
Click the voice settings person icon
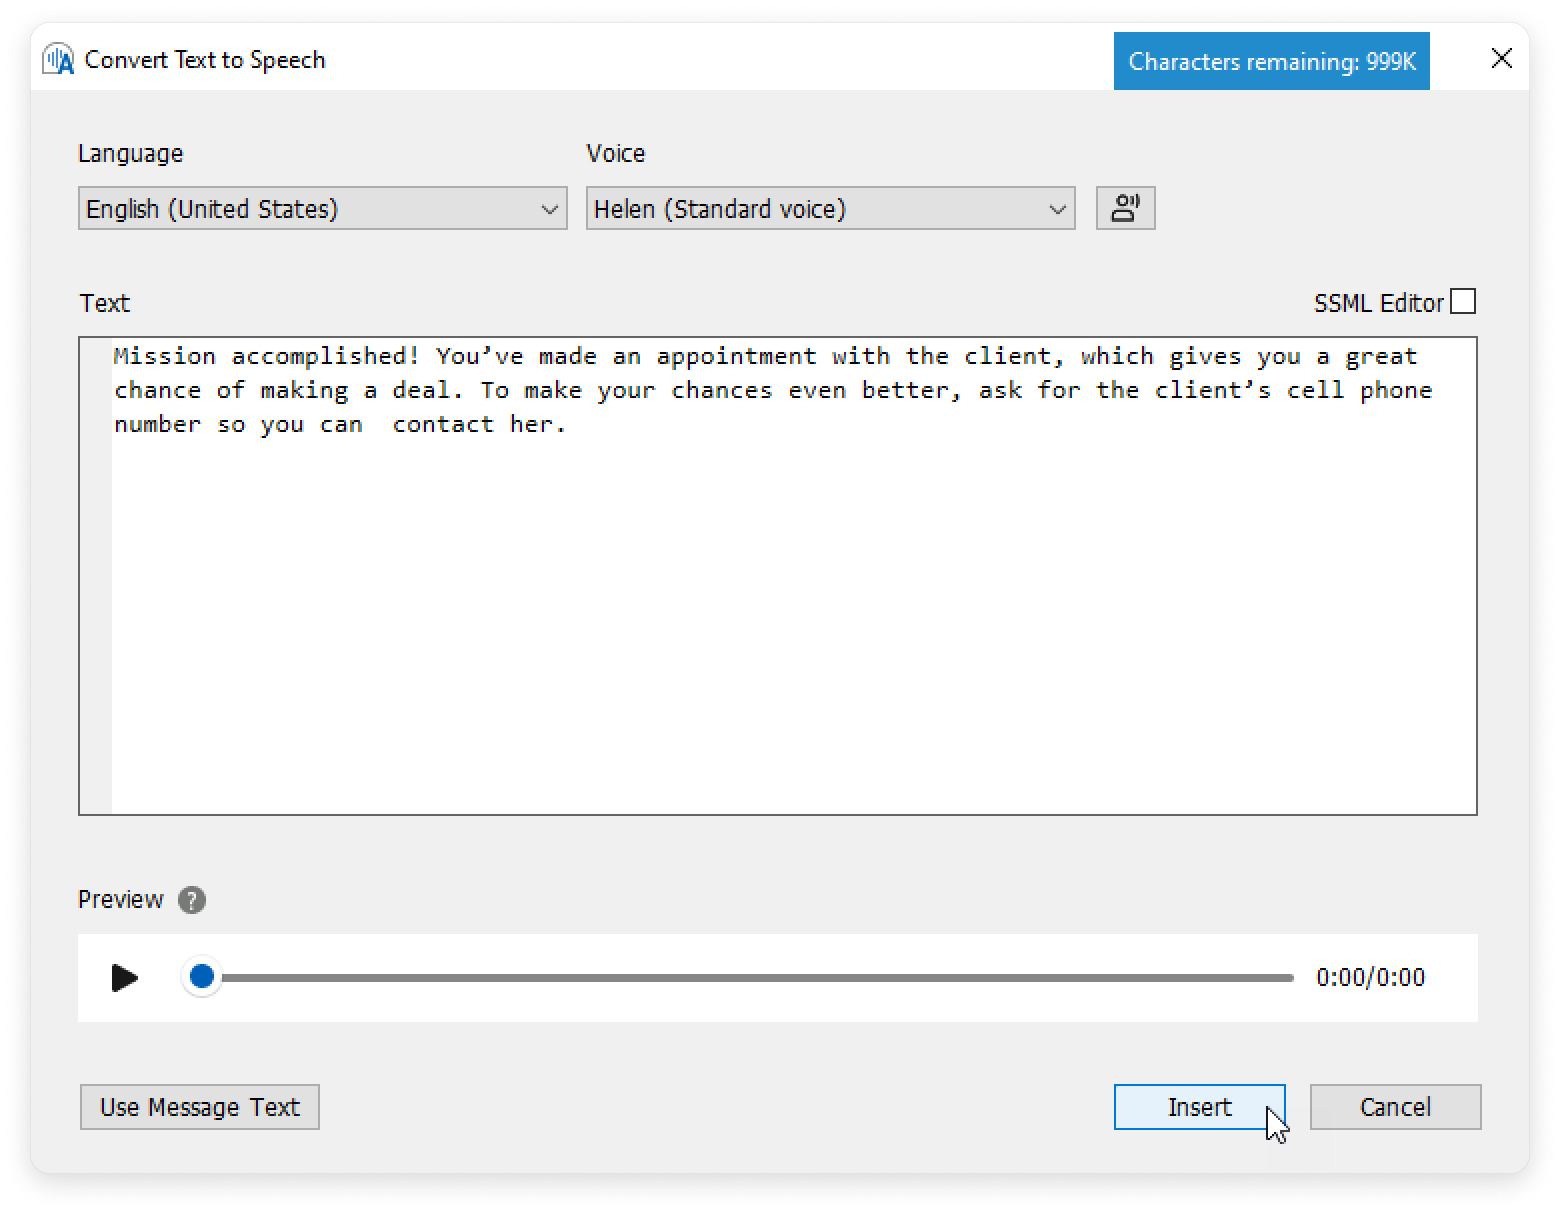click(1125, 208)
